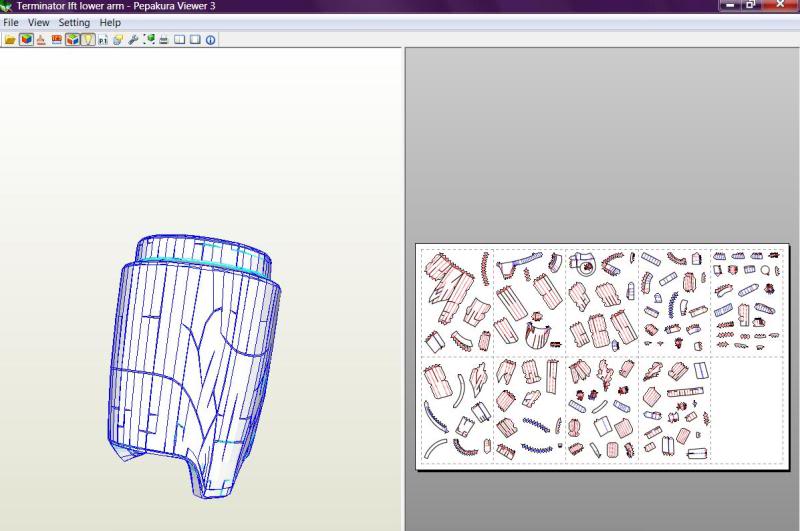Open settings with the wrench icon
Image resolution: width=800 pixels, height=531 pixels.
pos(133,40)
